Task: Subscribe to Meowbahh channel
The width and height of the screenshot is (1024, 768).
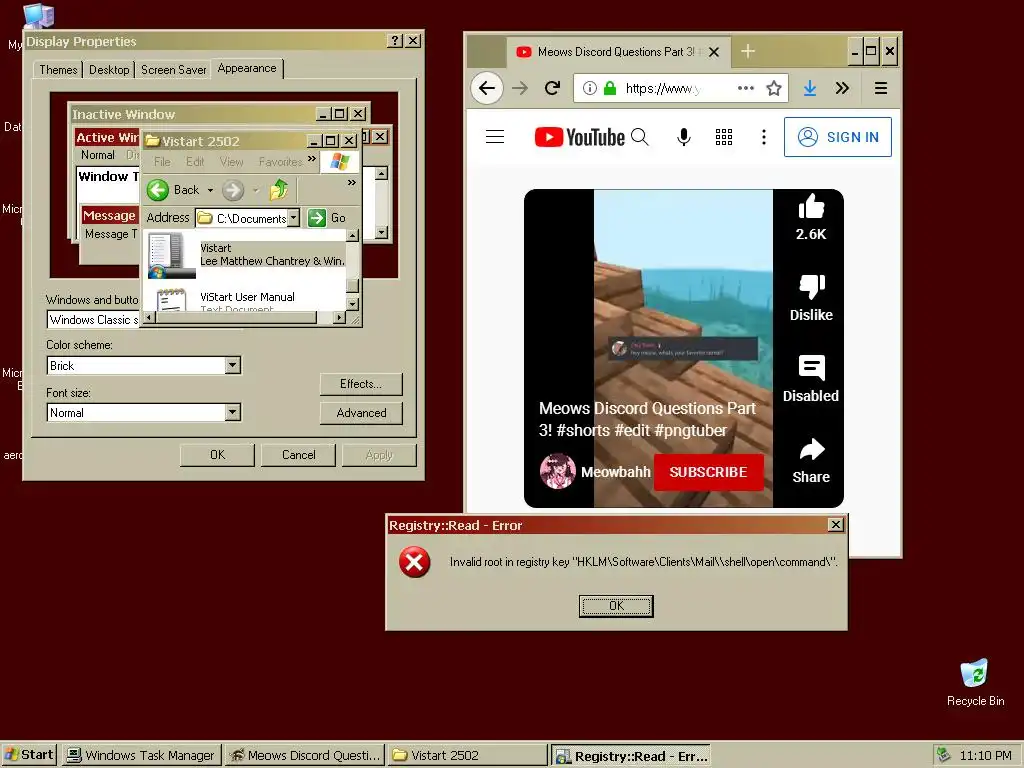Action: (x=709, y=472)
